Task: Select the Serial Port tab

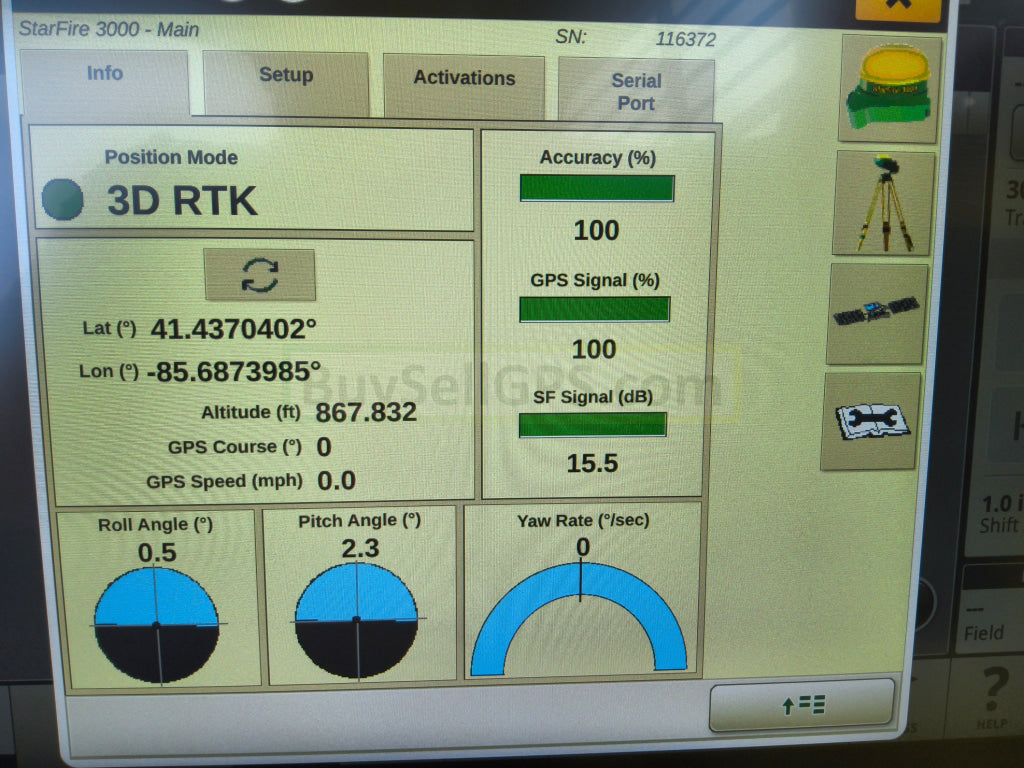Action: pyautogui.click(x=636, y=92)
